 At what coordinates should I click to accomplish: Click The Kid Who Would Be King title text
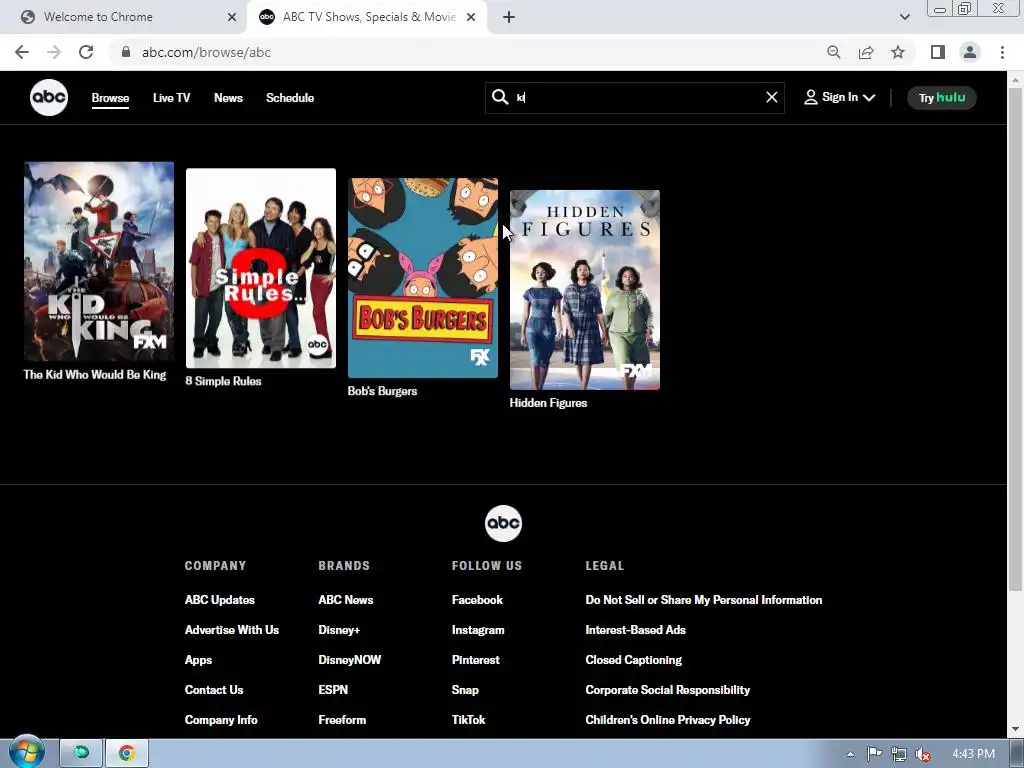click(95, 375)
